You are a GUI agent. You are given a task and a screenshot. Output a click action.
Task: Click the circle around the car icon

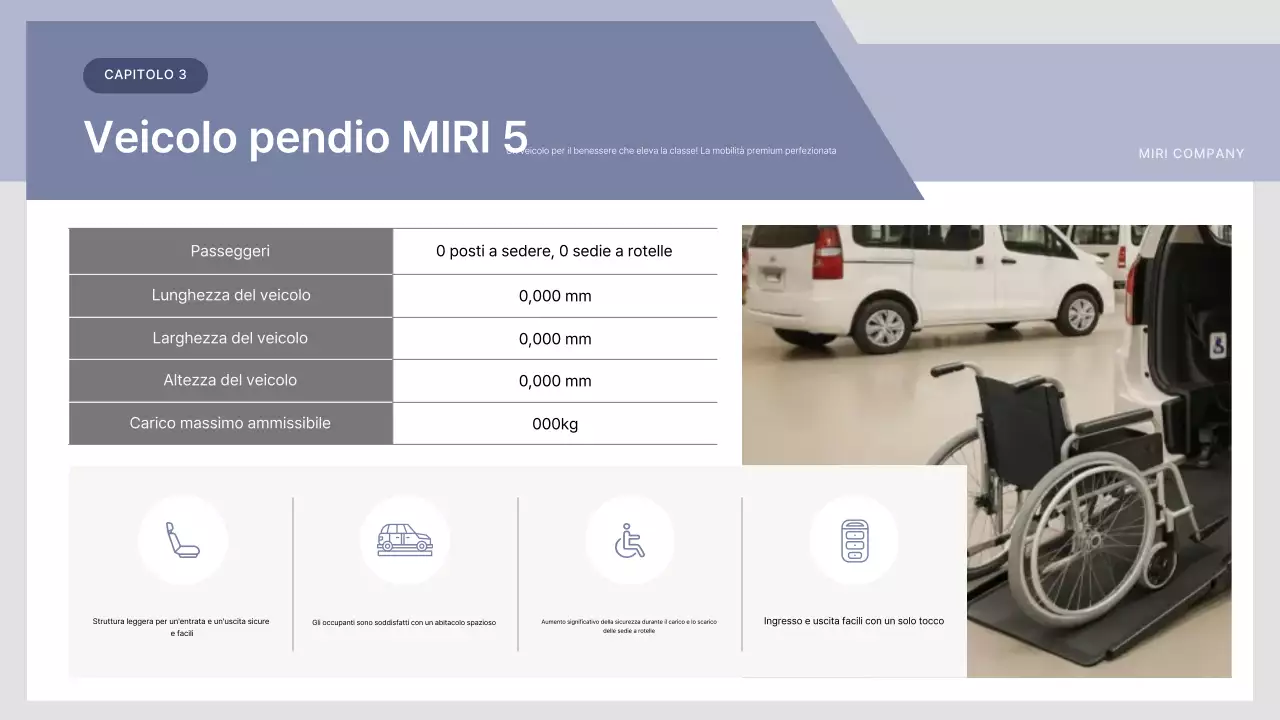point(404,540)
